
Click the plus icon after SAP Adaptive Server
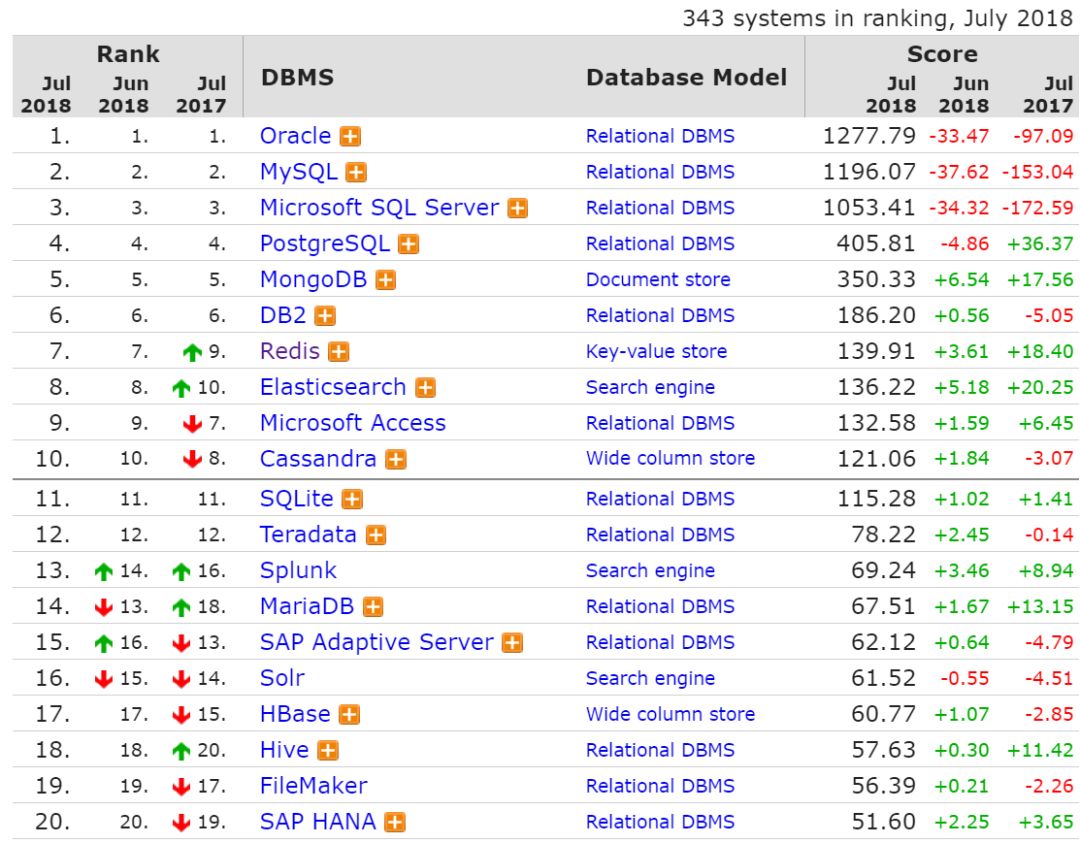pos(512,643)
